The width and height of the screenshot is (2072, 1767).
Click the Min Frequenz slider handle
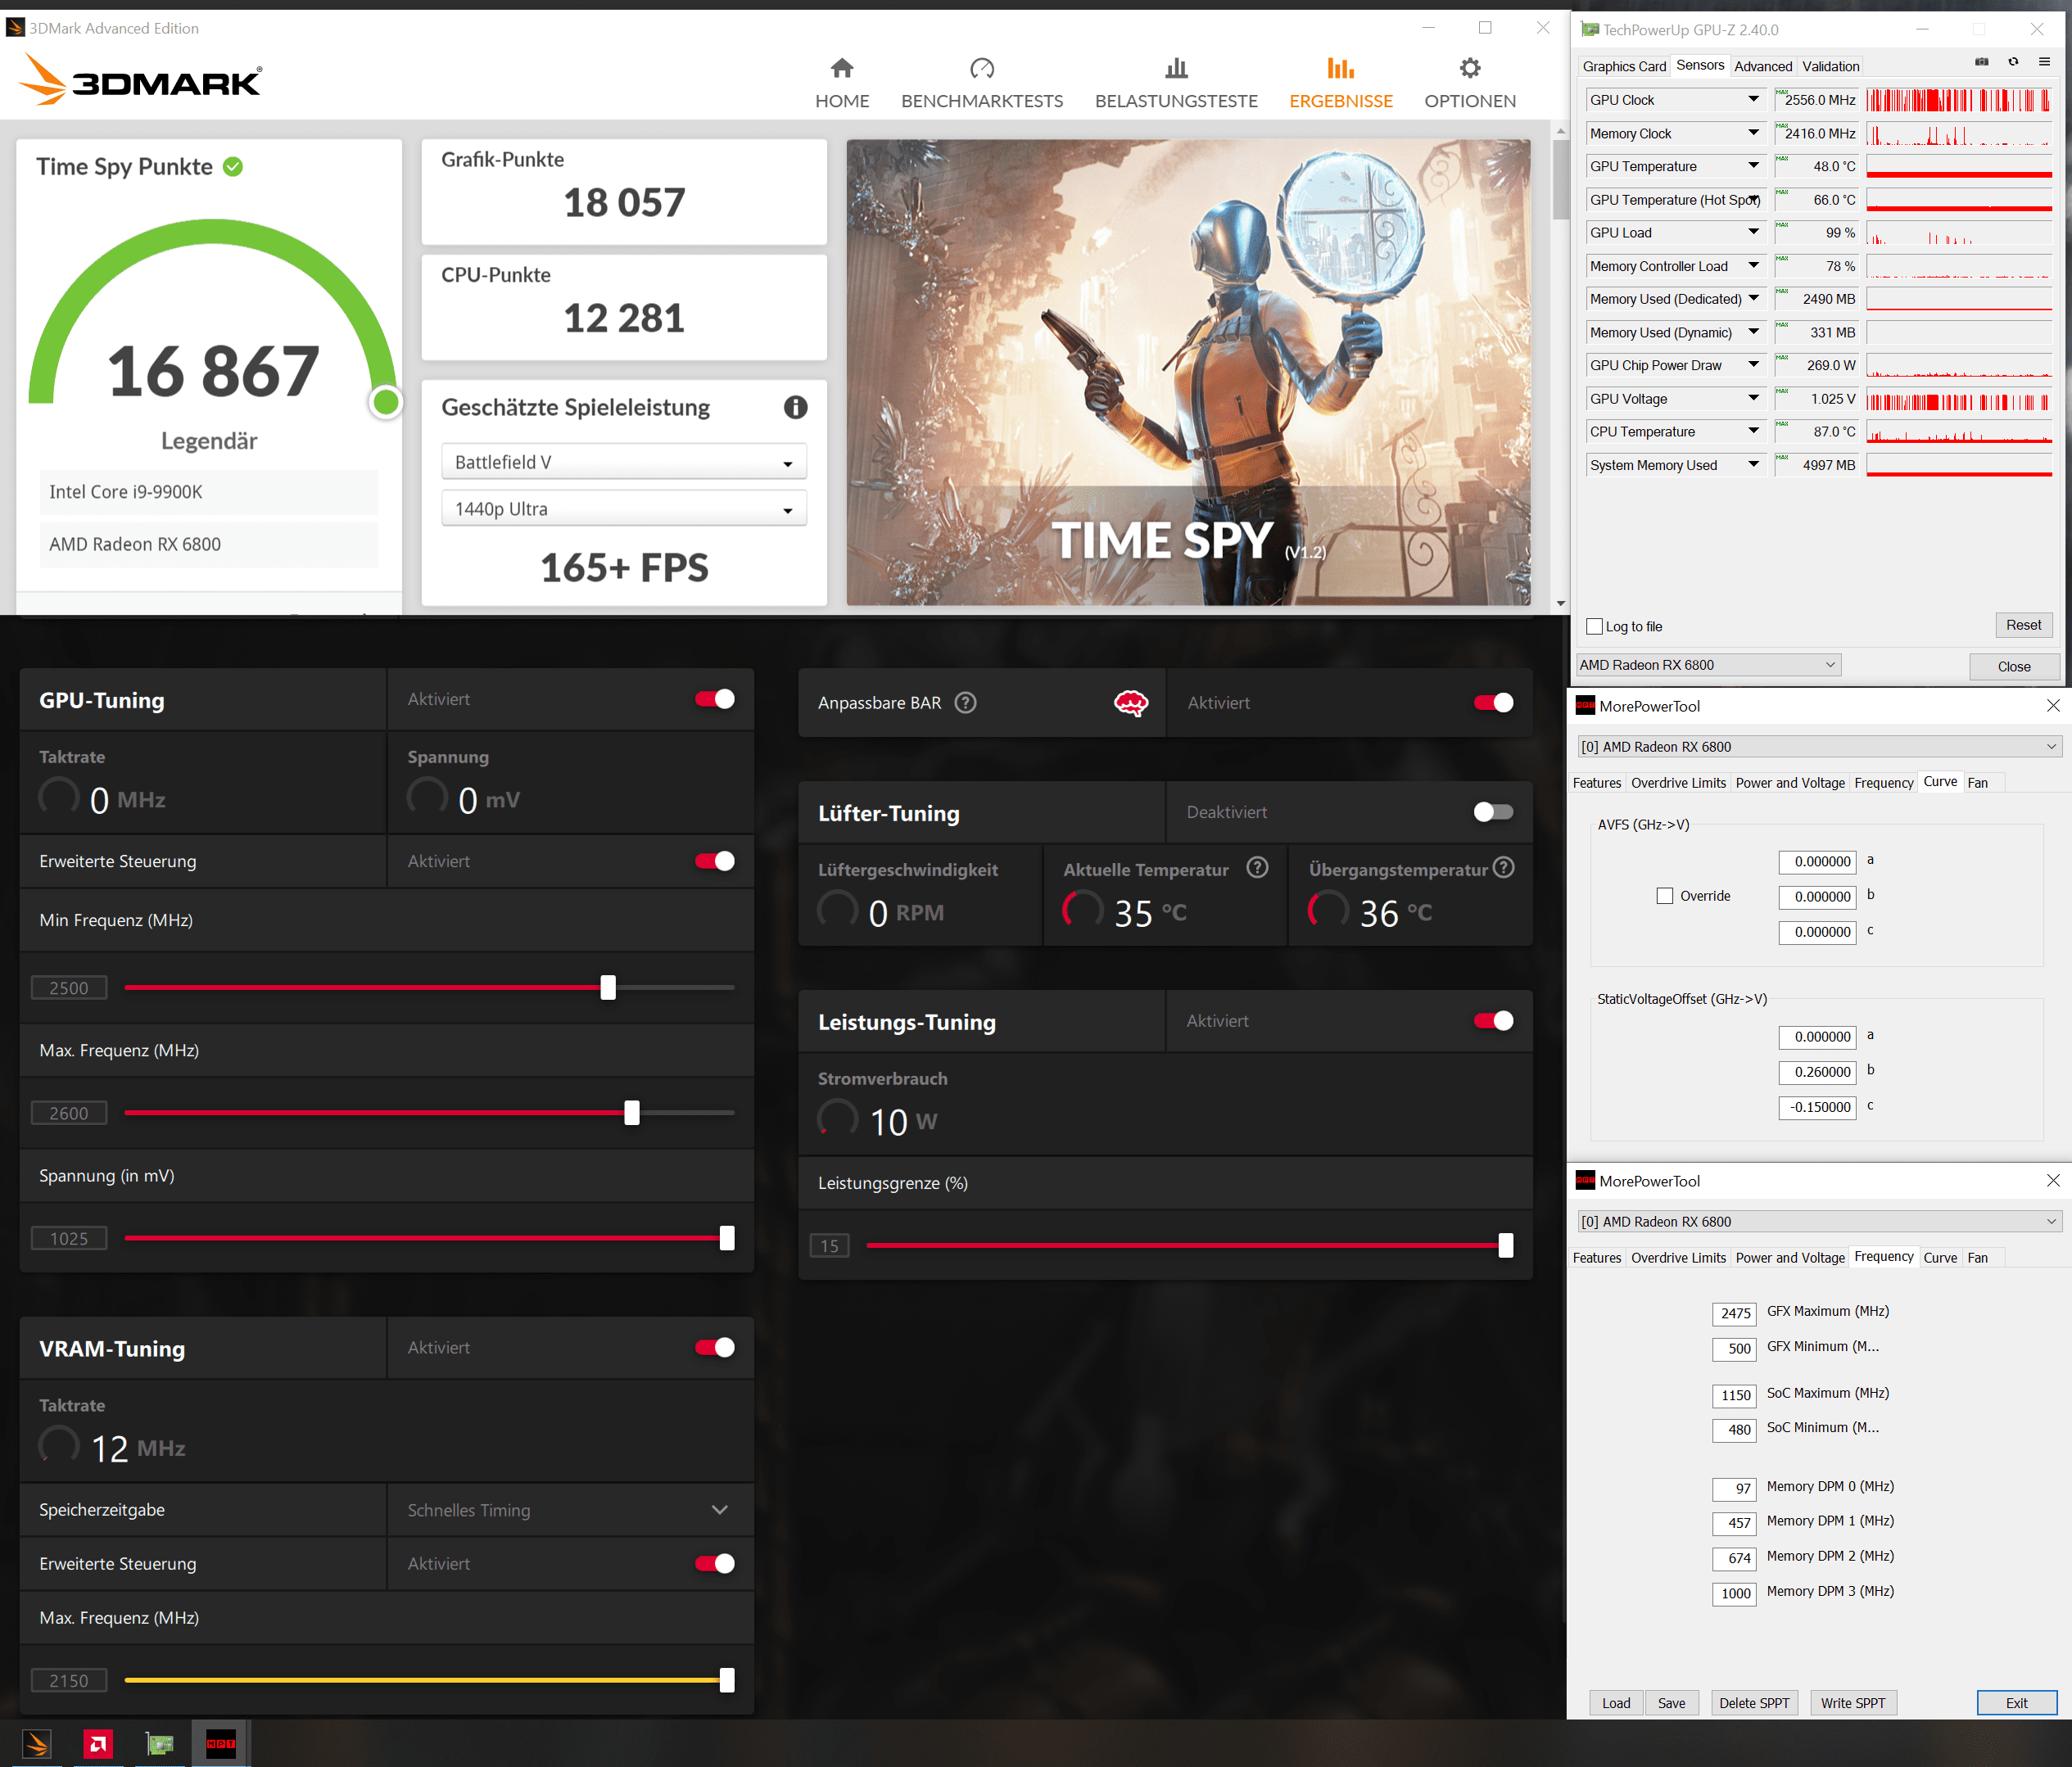pos(608,988)
